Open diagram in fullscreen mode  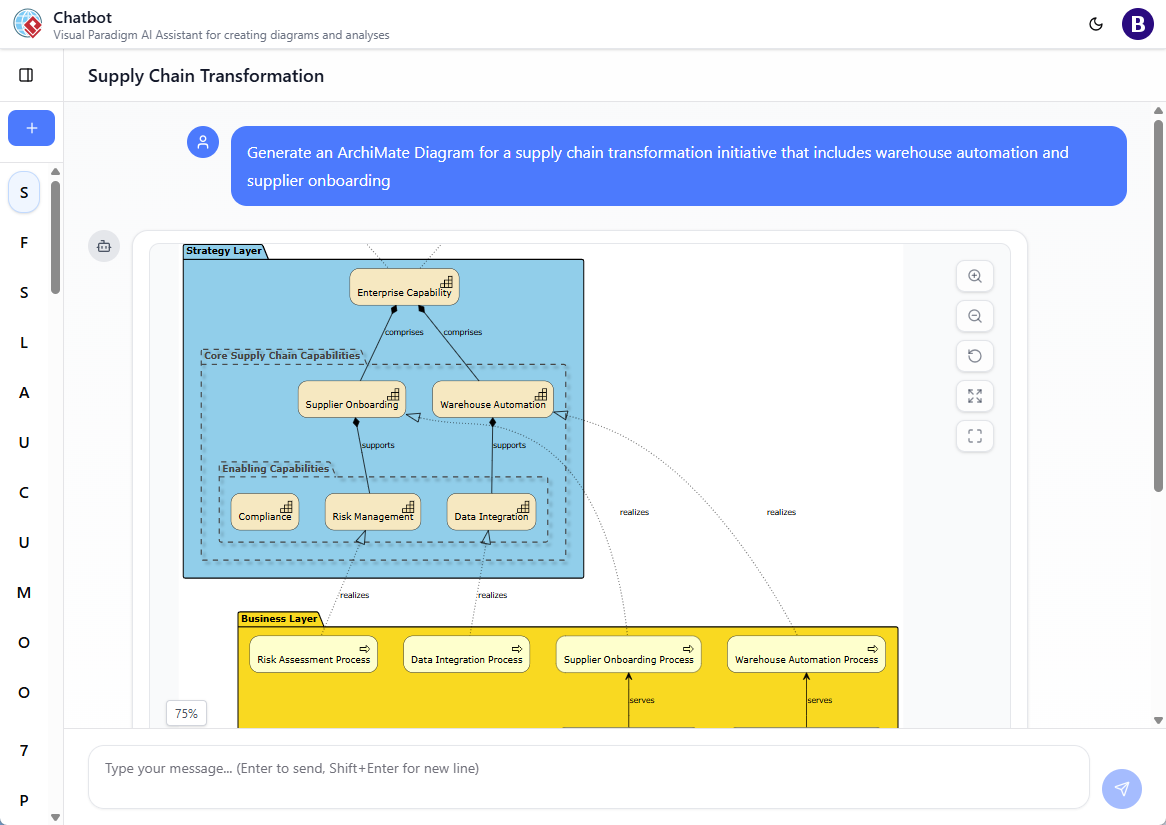(975, 436)
